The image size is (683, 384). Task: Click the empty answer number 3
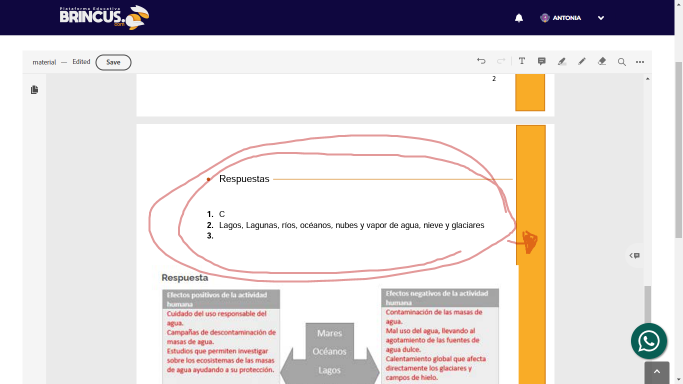click(x=210, y=236)
